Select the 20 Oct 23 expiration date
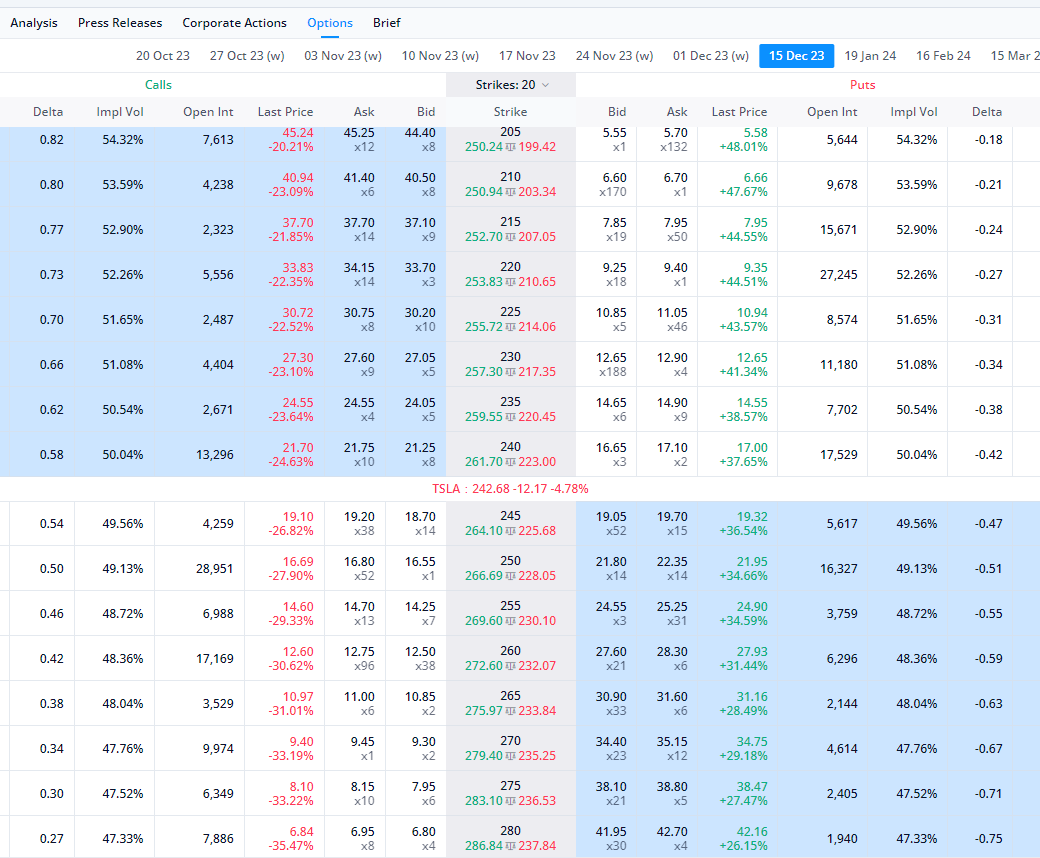 pyautogui.click(x=163, y=56)
